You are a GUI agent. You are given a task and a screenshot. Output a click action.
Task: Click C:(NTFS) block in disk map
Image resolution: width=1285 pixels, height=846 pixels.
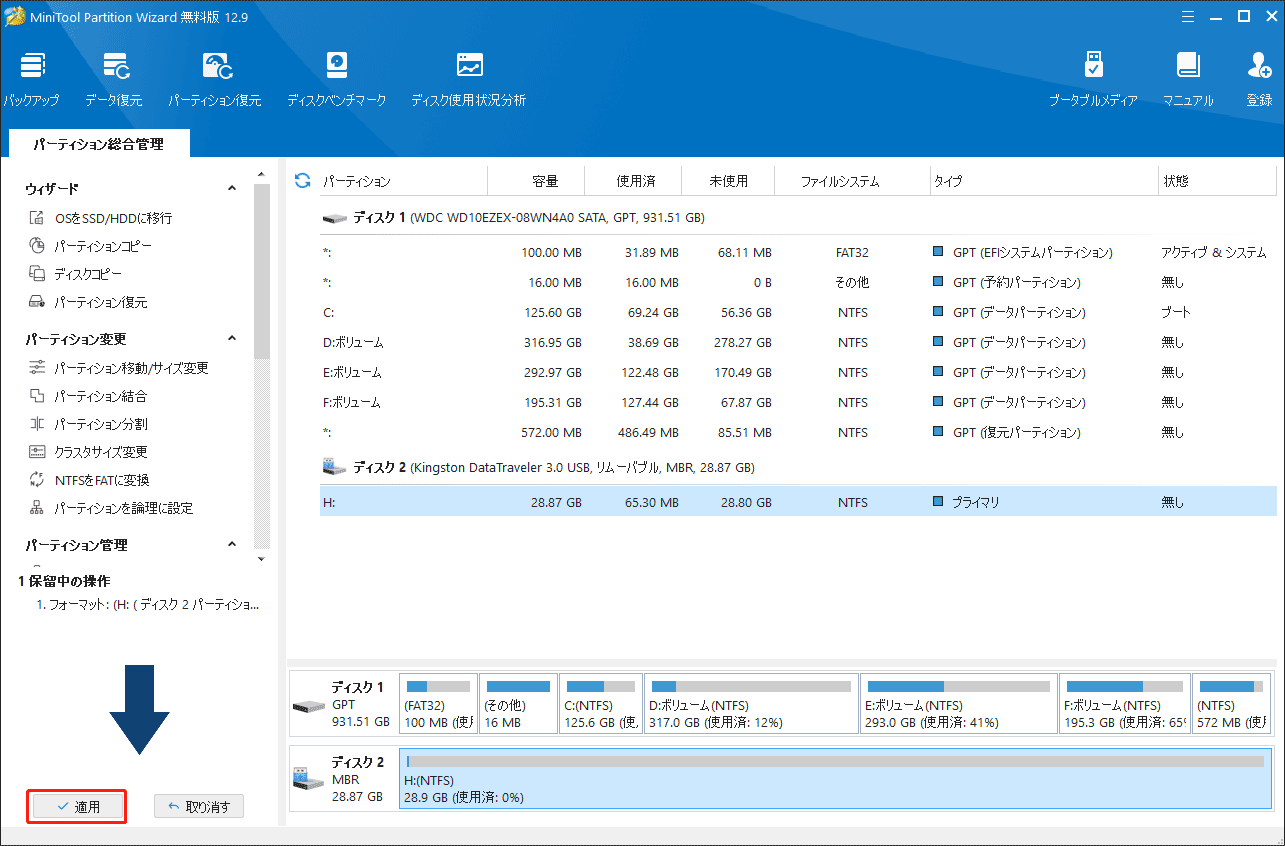click(x=600, y=704)
